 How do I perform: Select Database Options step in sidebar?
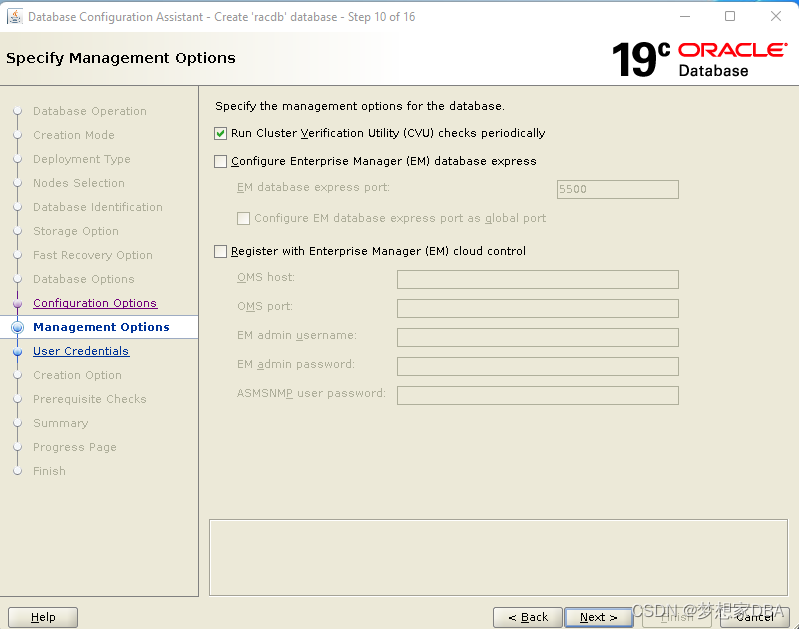coord(84,279)
